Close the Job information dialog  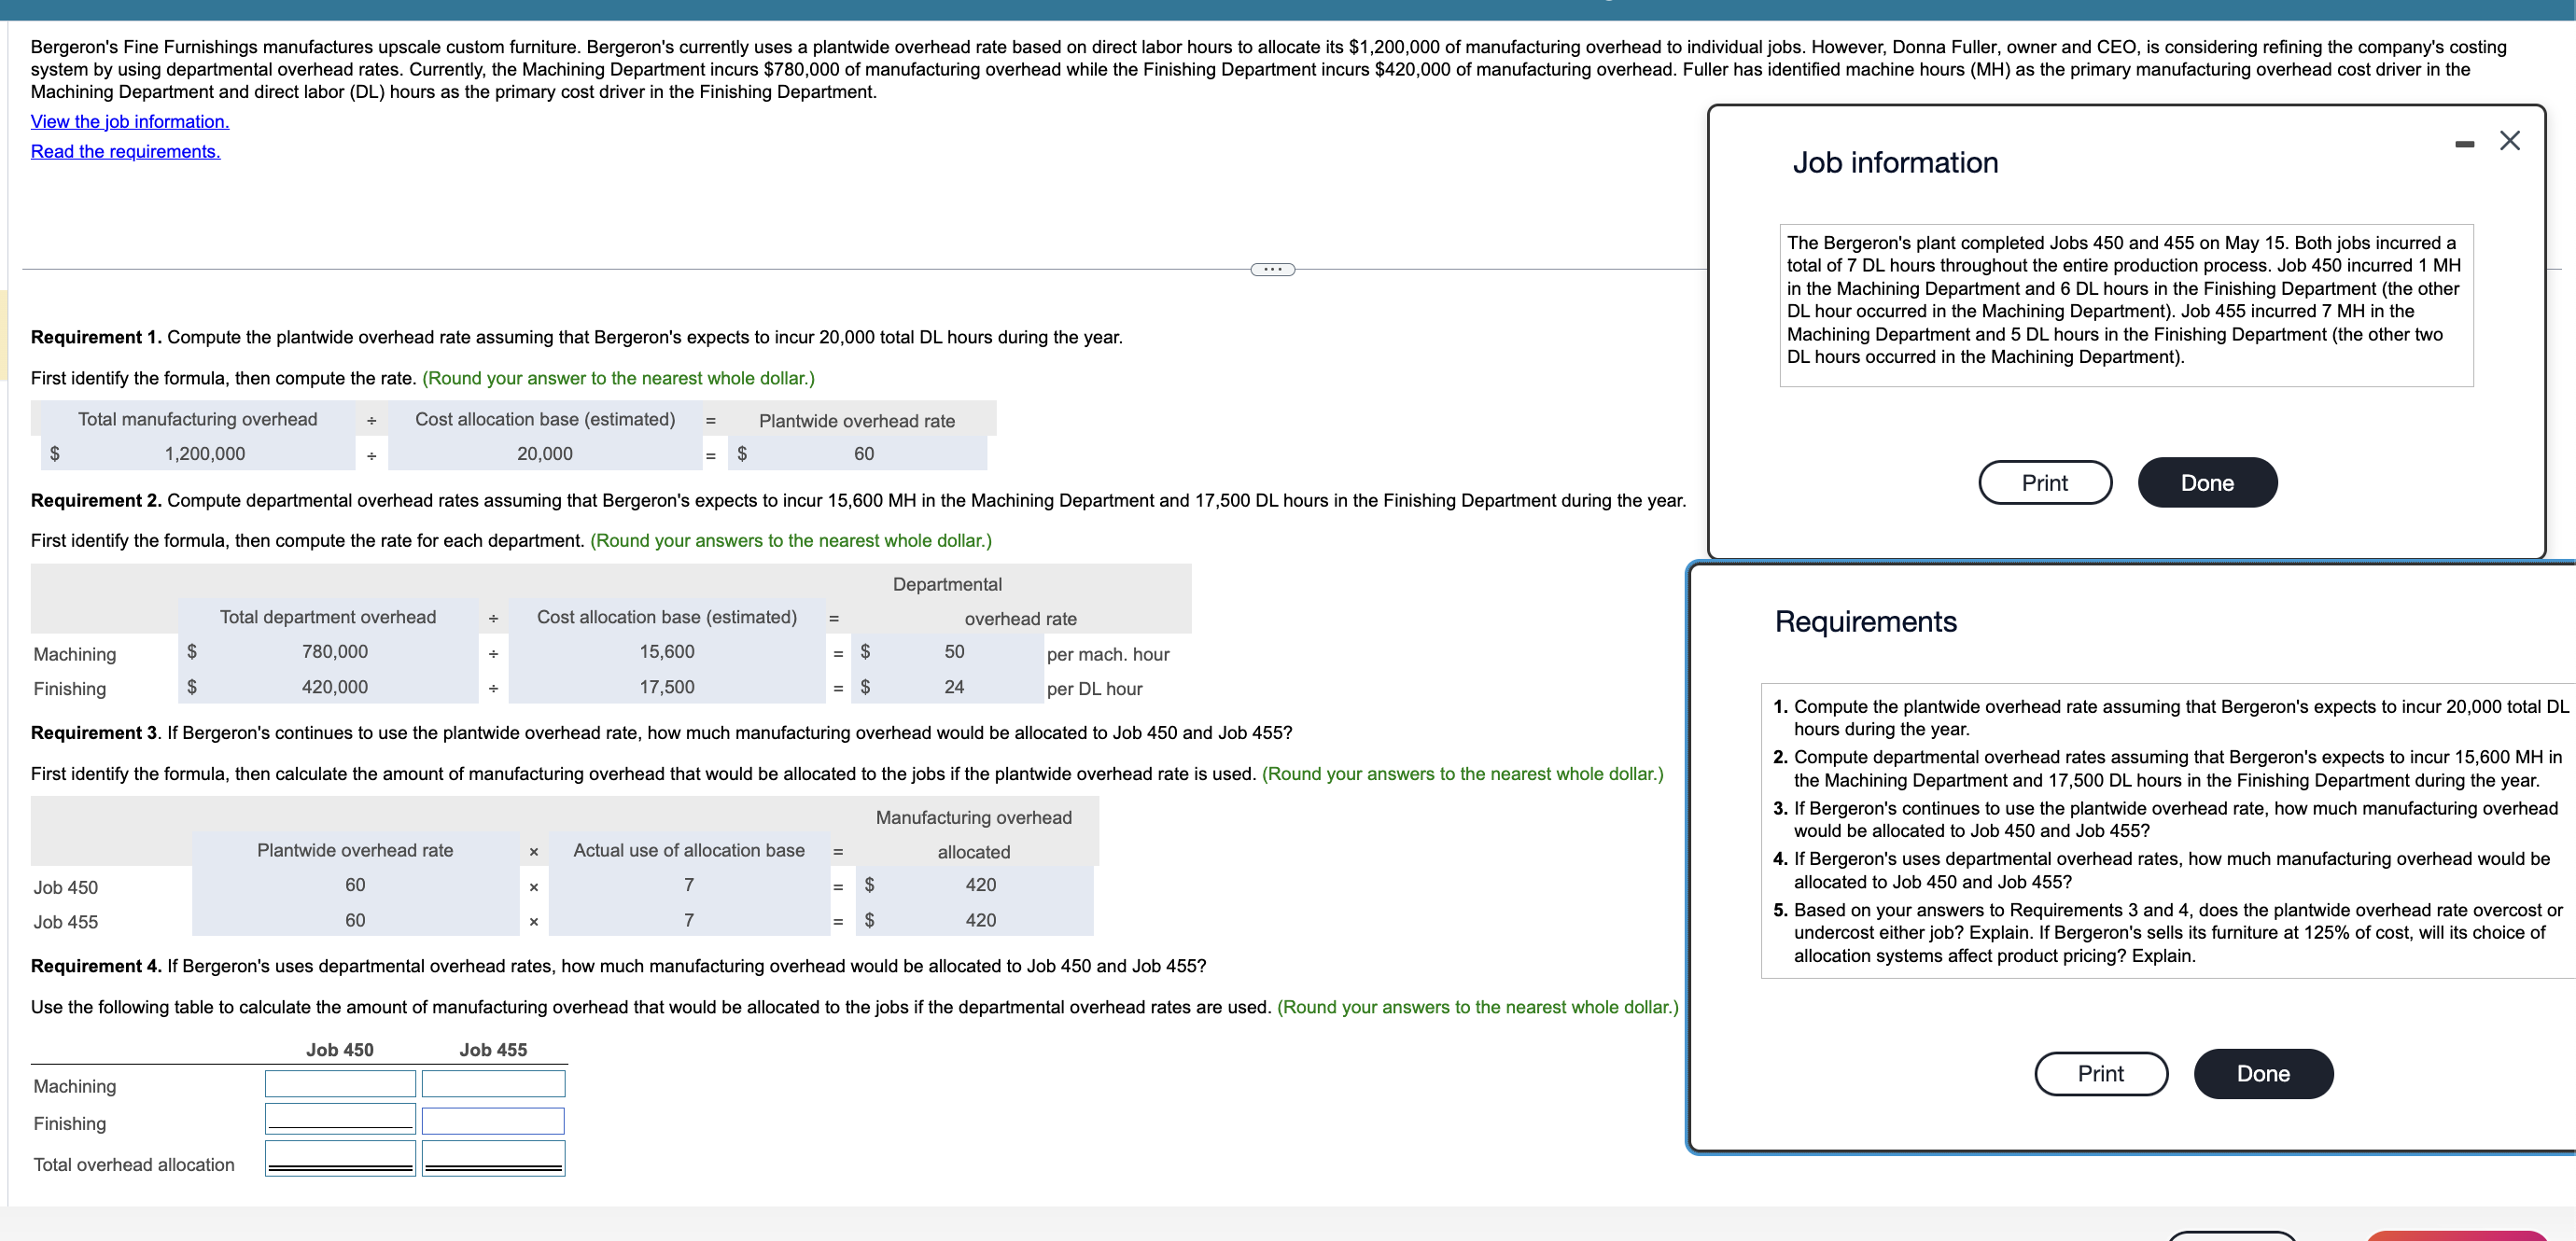[2509, 141]
